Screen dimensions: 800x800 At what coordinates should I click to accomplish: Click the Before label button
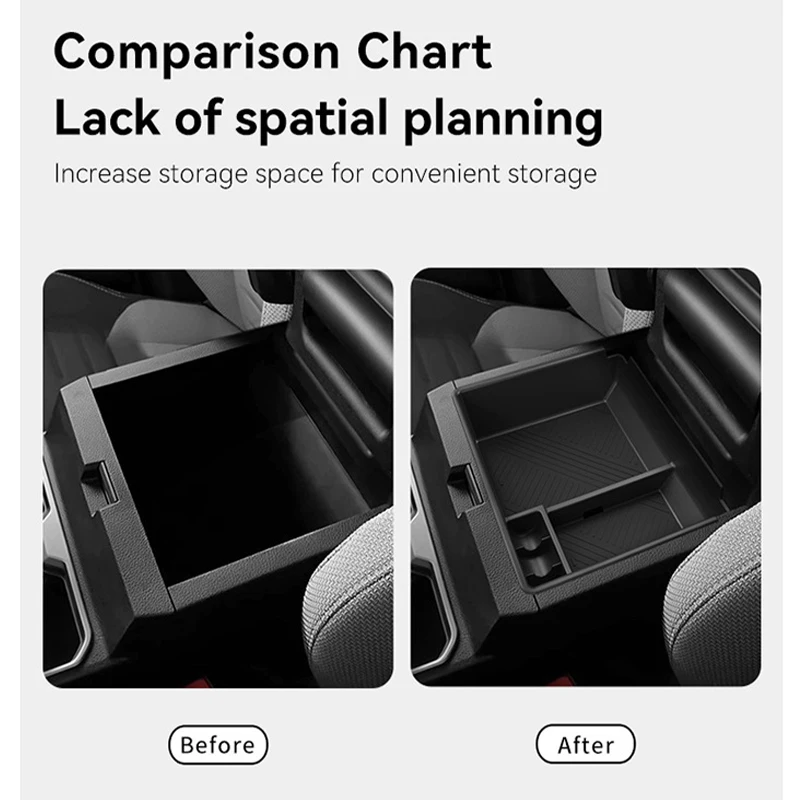218,745
